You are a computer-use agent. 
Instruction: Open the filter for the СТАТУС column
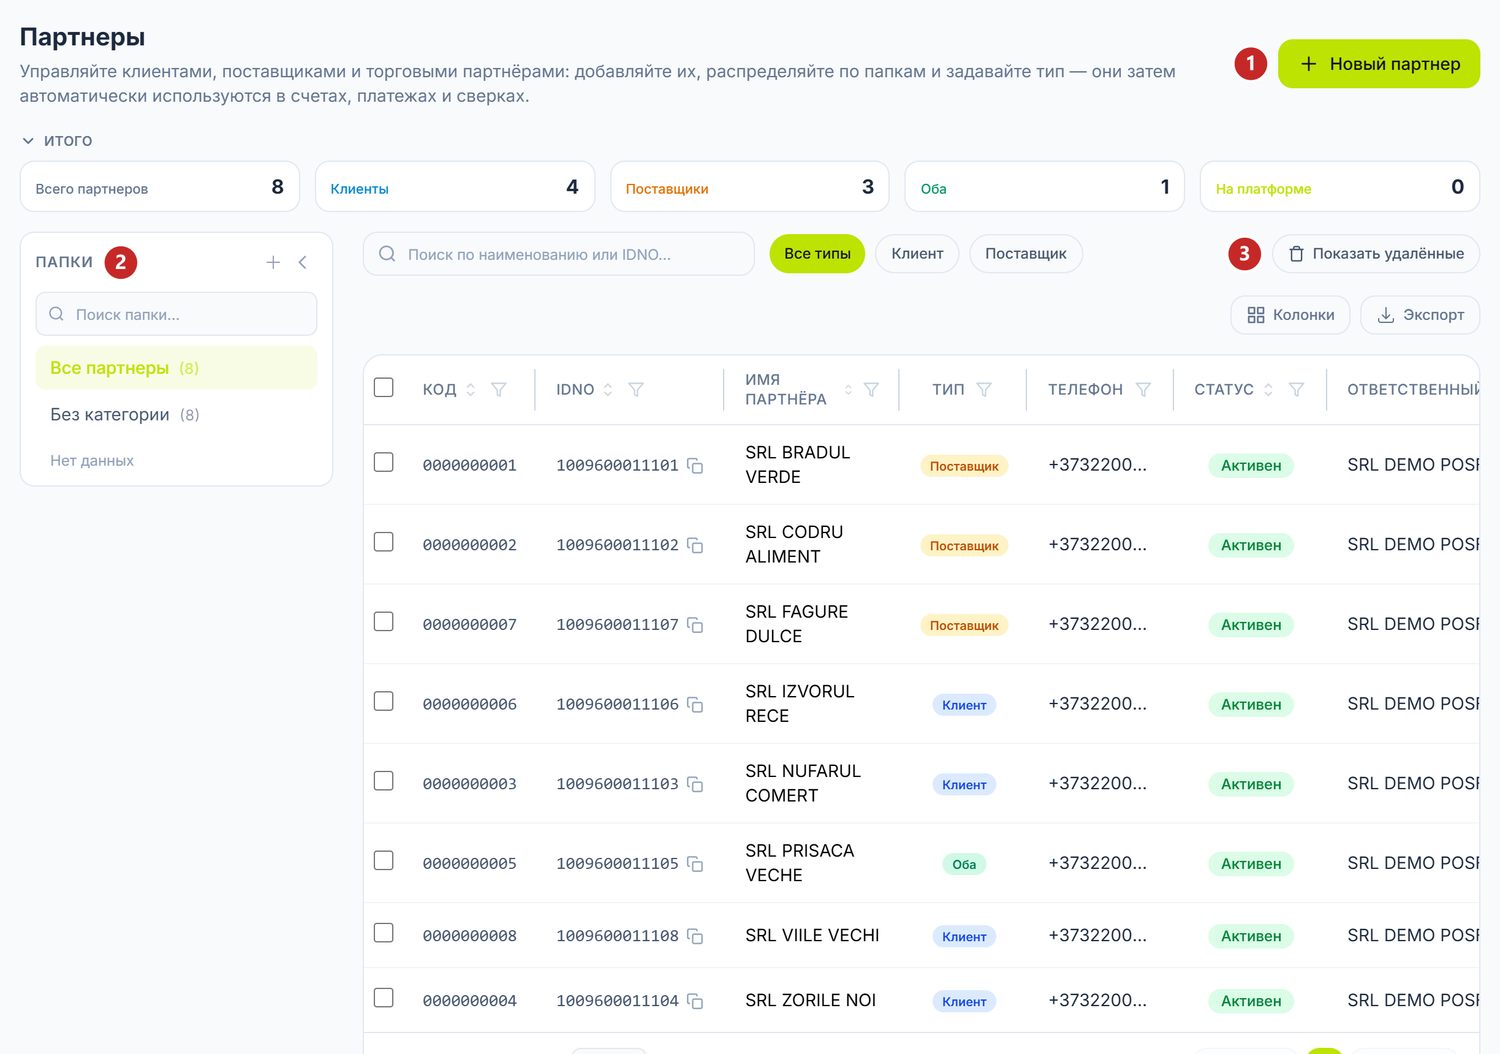pos(1296,390)
